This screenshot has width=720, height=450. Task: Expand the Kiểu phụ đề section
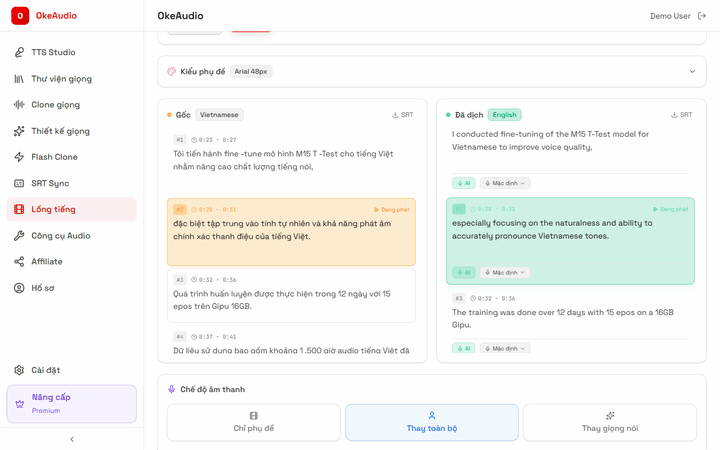[x=691, y=72]
